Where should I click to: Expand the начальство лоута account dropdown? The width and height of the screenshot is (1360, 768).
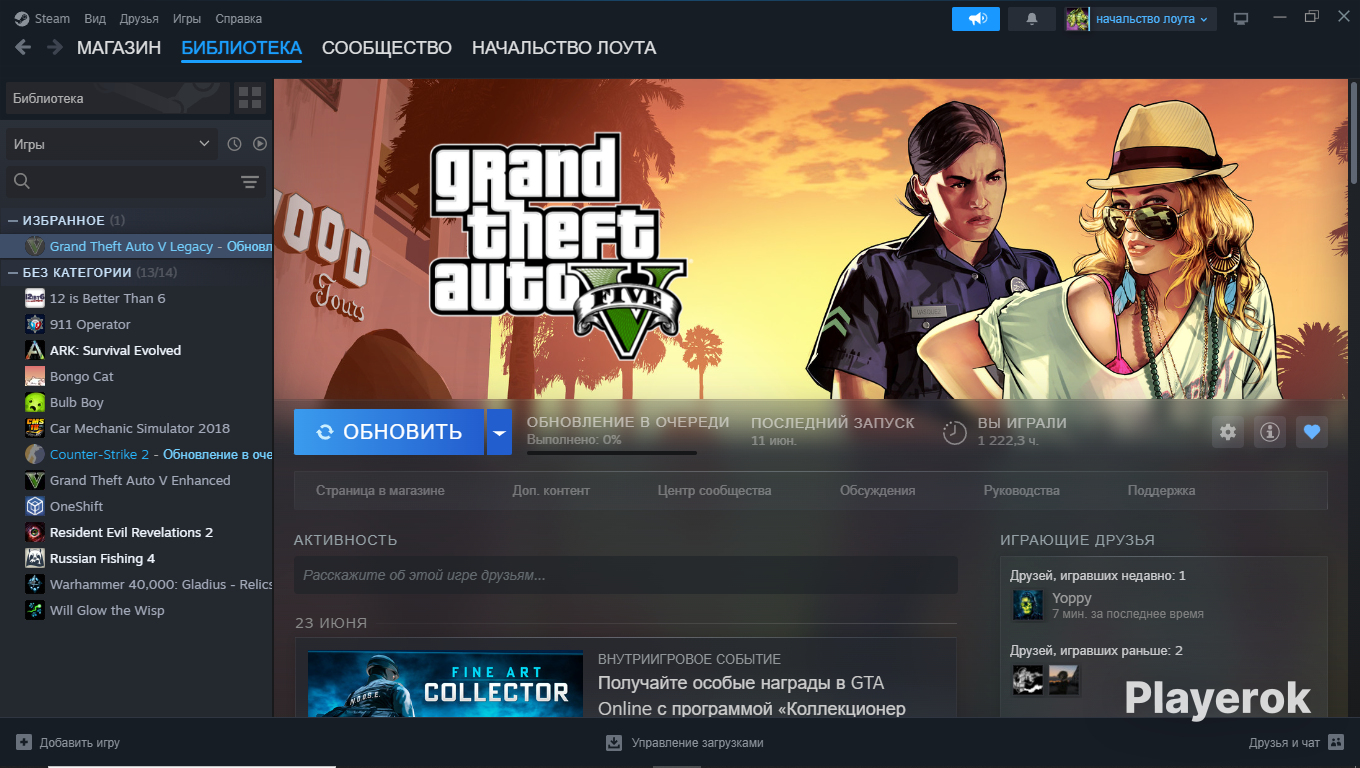1140,18
